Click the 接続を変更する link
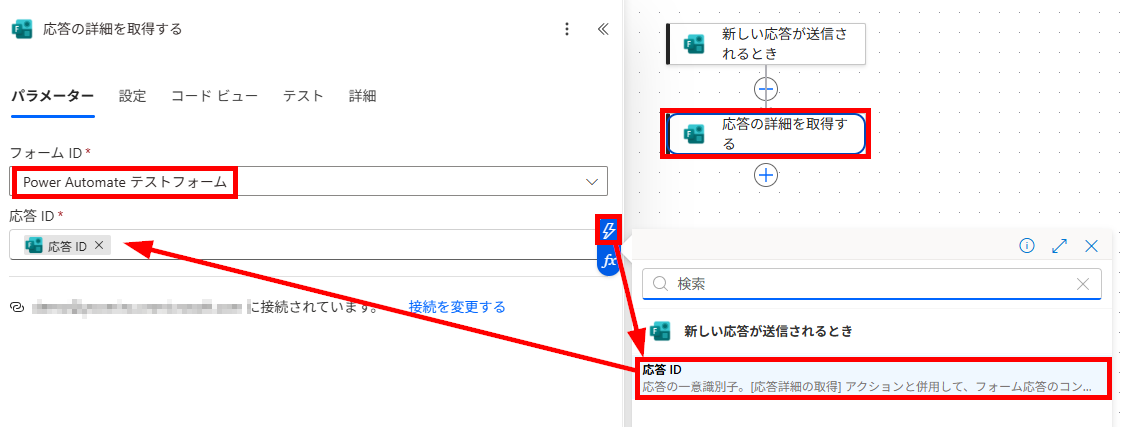Viewport: 1139px width, 427px height. pyautogui.click(x=457, y=307)
